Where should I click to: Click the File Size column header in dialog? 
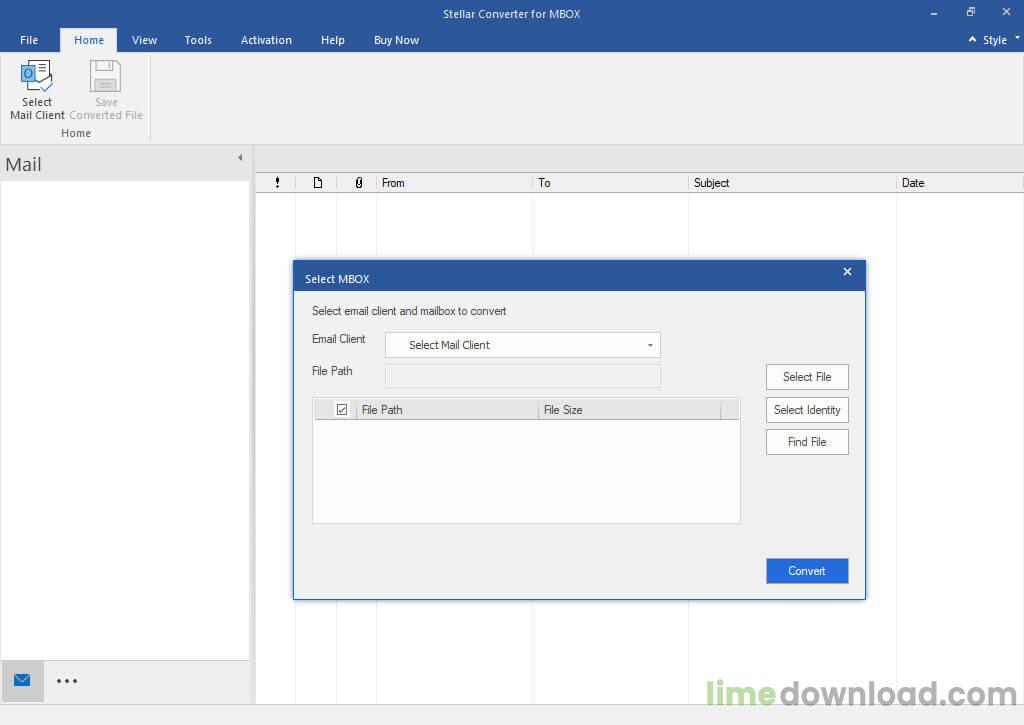(630, 410)
